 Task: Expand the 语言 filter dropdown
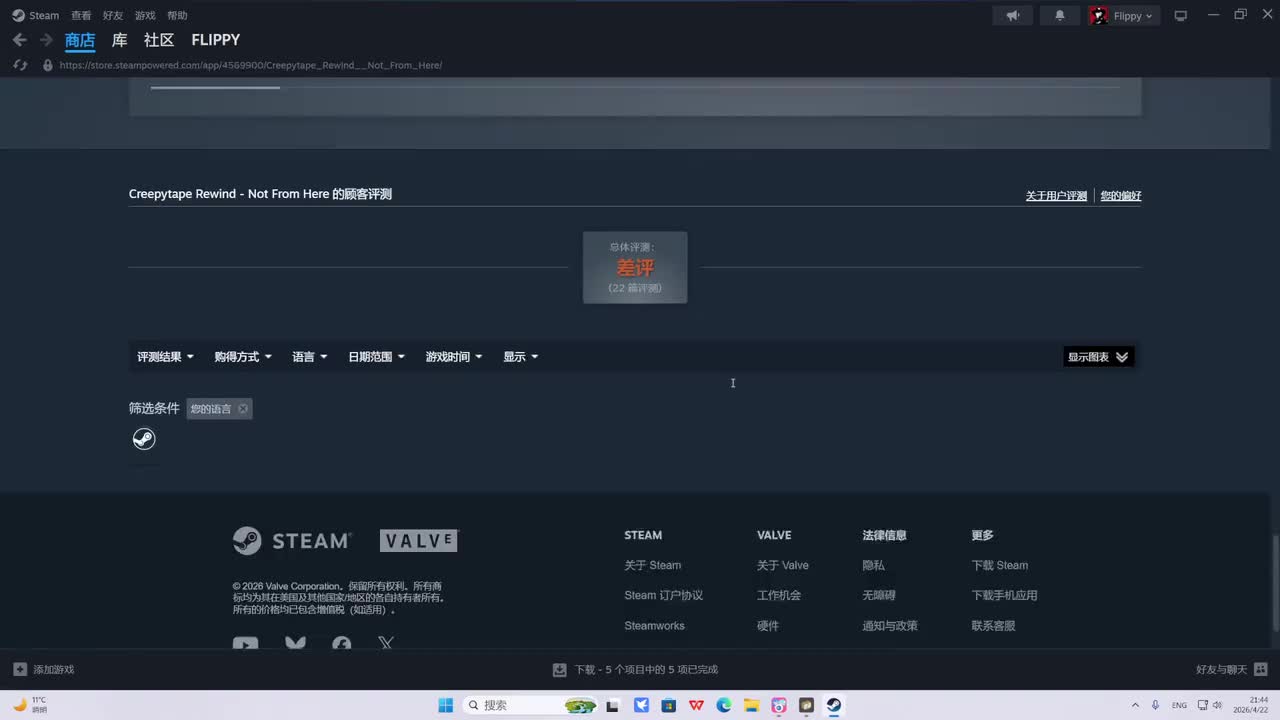[x=310, y=357]
